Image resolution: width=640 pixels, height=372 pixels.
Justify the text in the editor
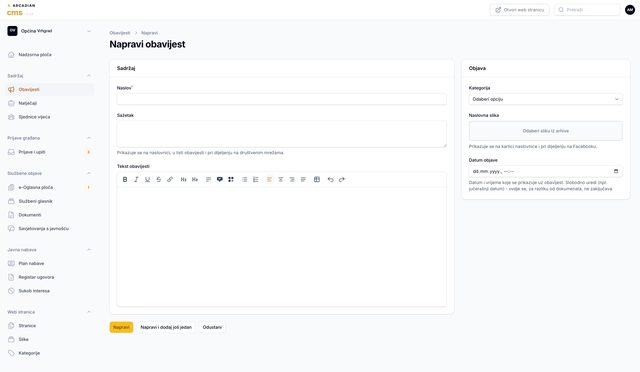[303, 179]
